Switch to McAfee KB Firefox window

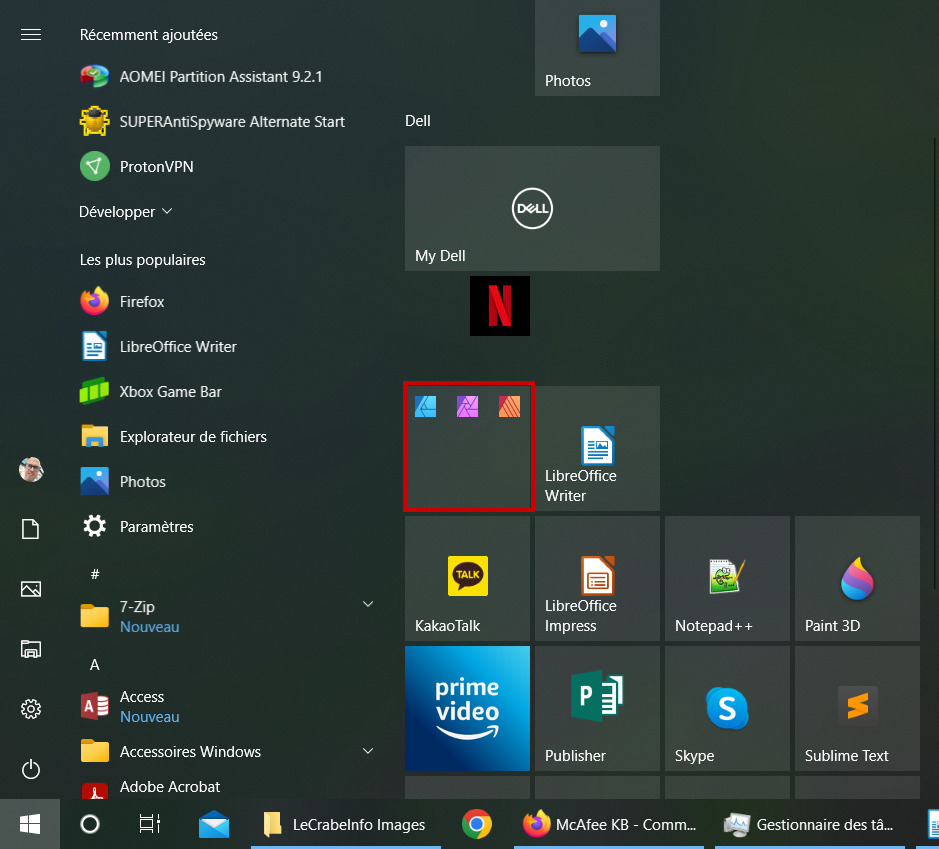[x=608, y=824]
